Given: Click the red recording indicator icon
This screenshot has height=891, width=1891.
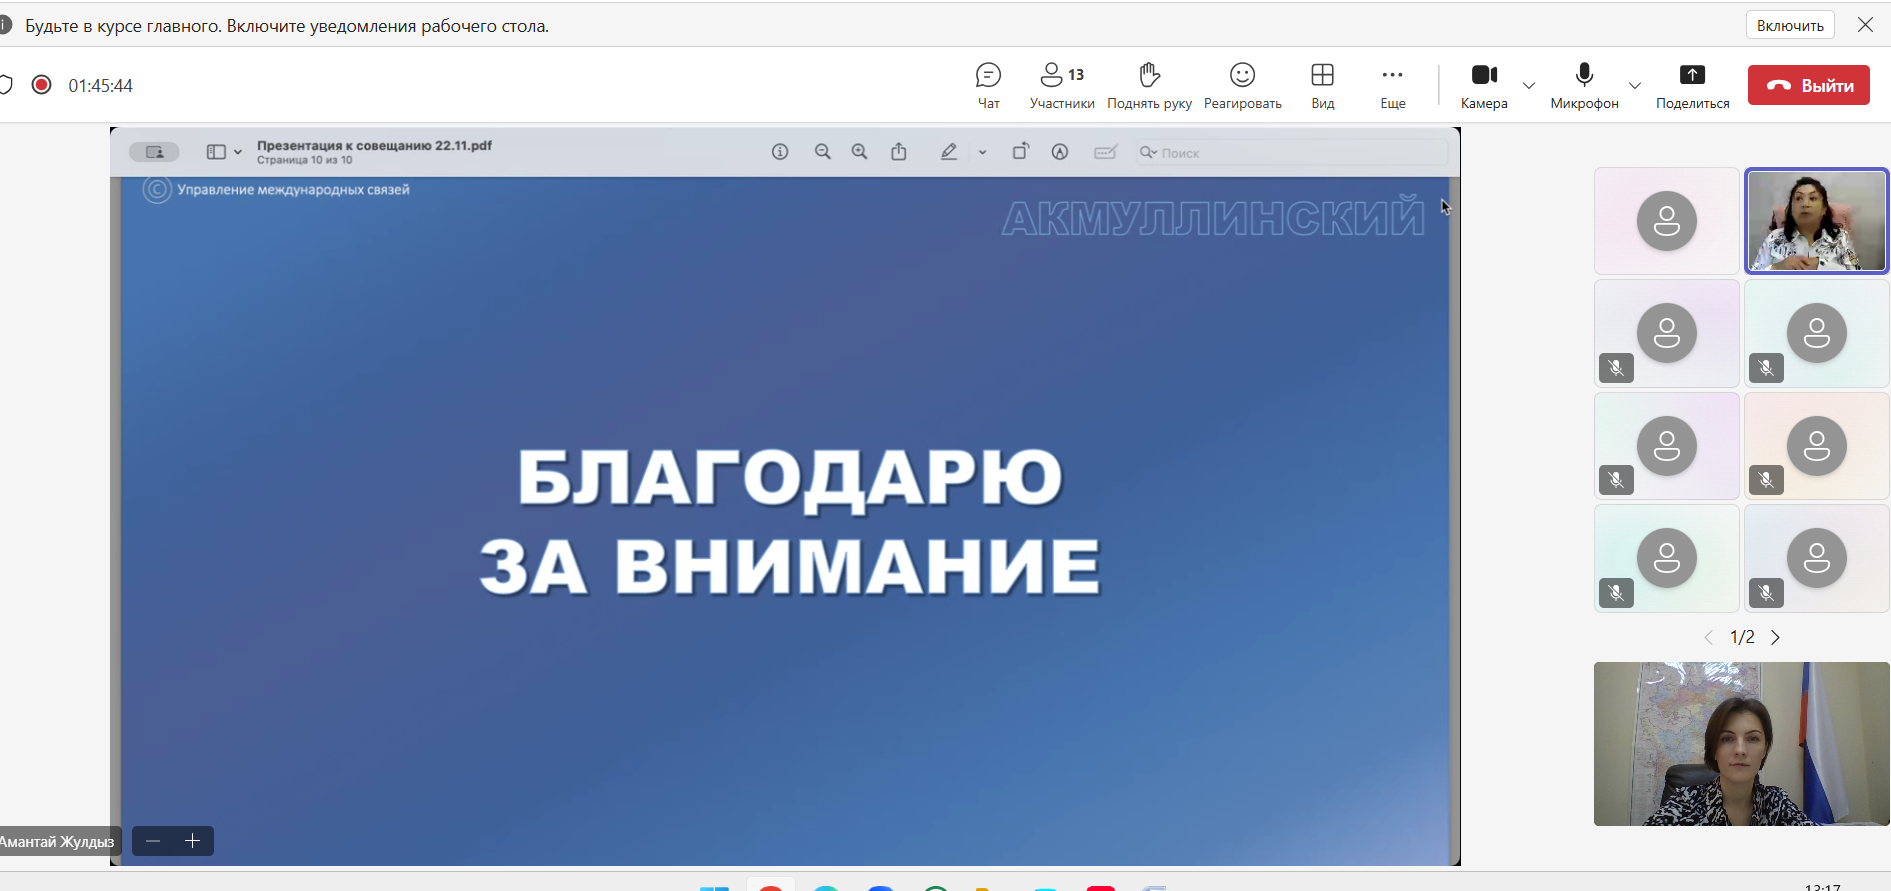Looking at the screenshot, I should 41,85.
